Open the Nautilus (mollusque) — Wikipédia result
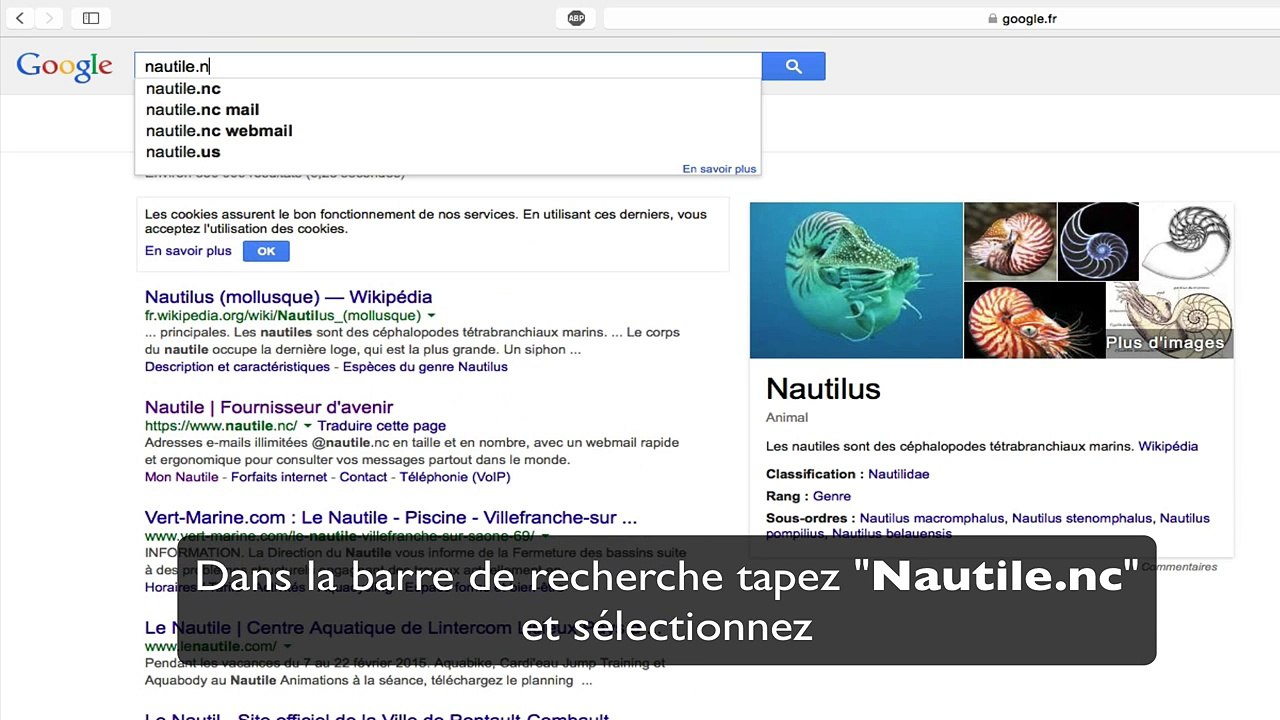The image size is (1280, 720). click(x=288, y=297)
